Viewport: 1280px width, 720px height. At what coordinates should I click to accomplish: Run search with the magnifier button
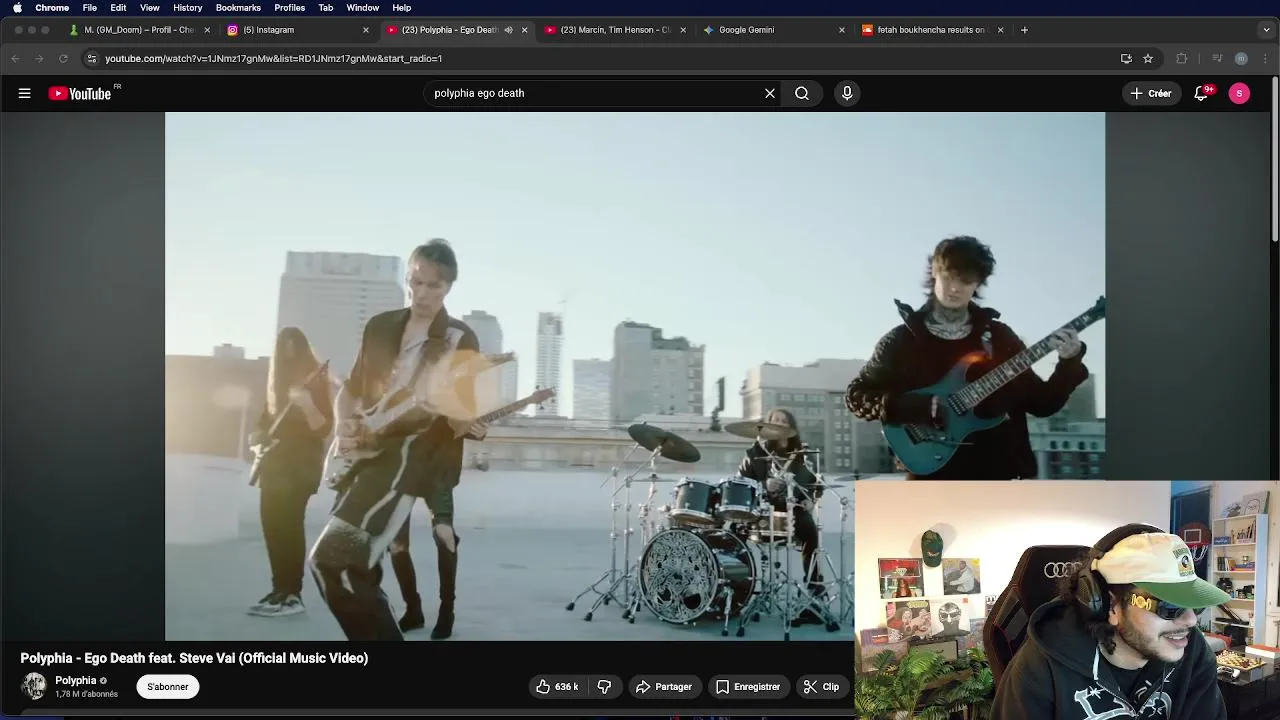coord(802,93)
